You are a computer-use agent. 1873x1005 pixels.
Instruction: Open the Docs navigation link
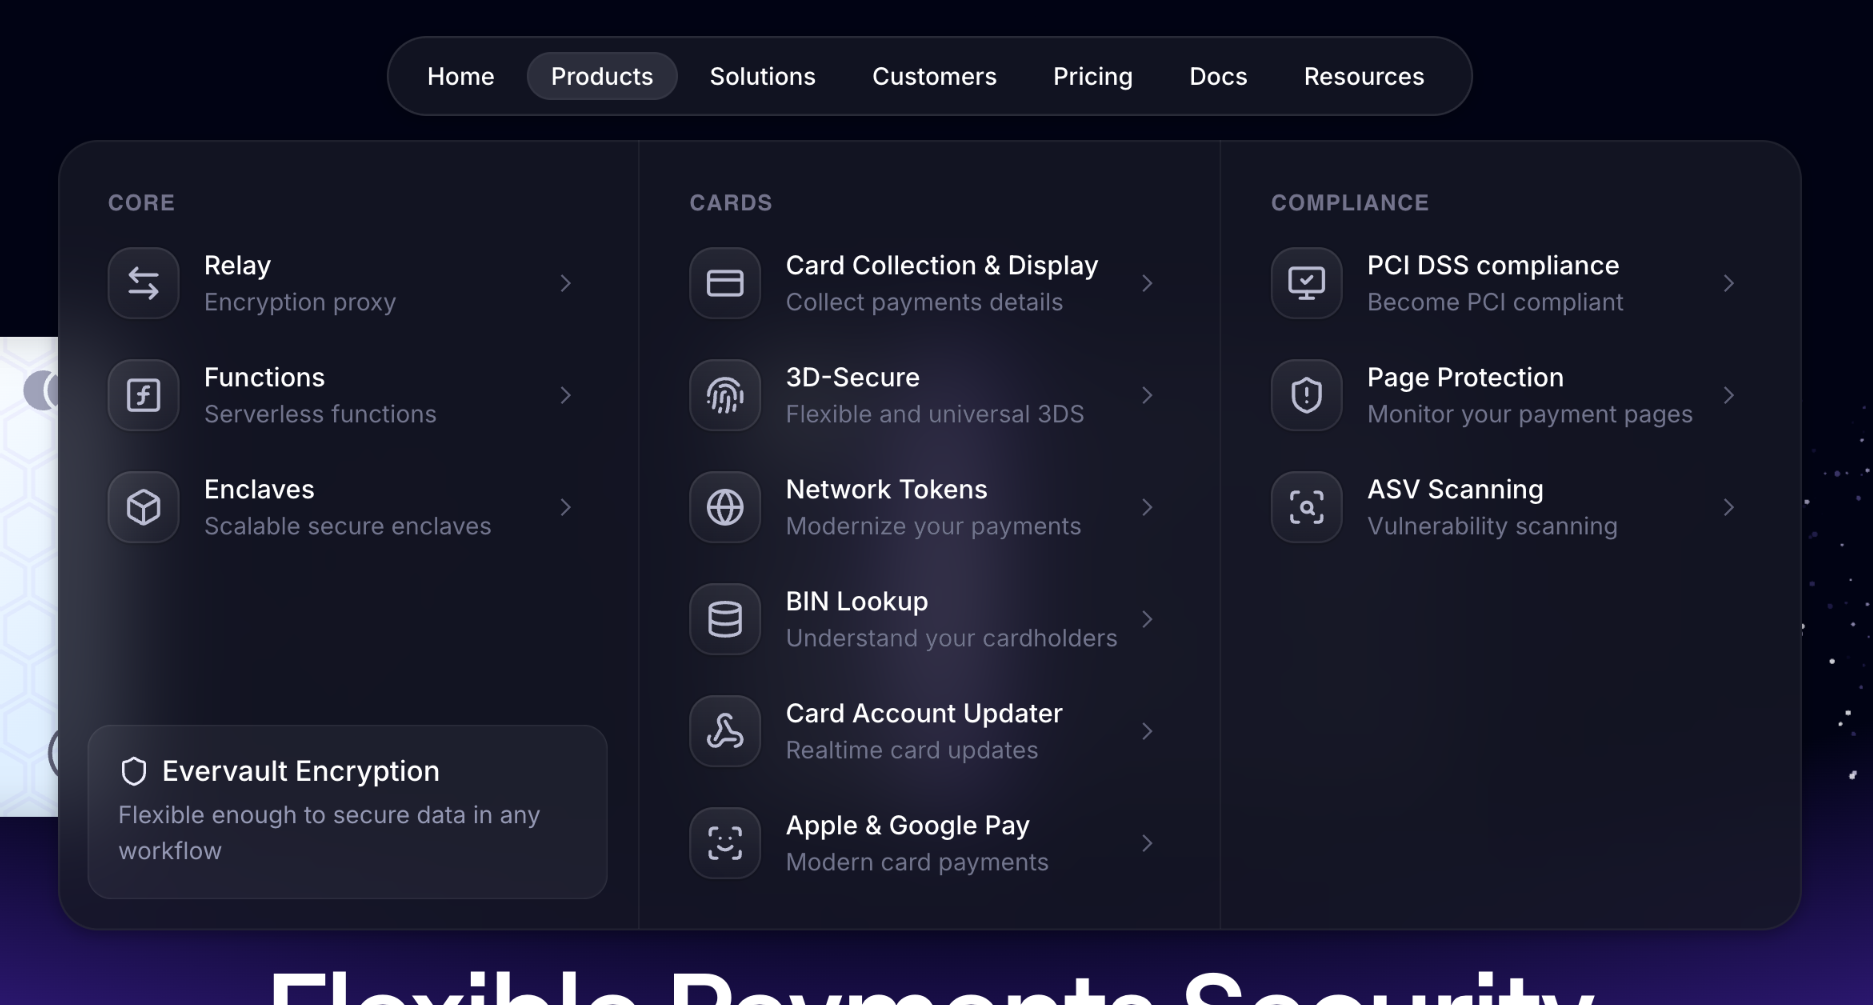click(1217, 76)
